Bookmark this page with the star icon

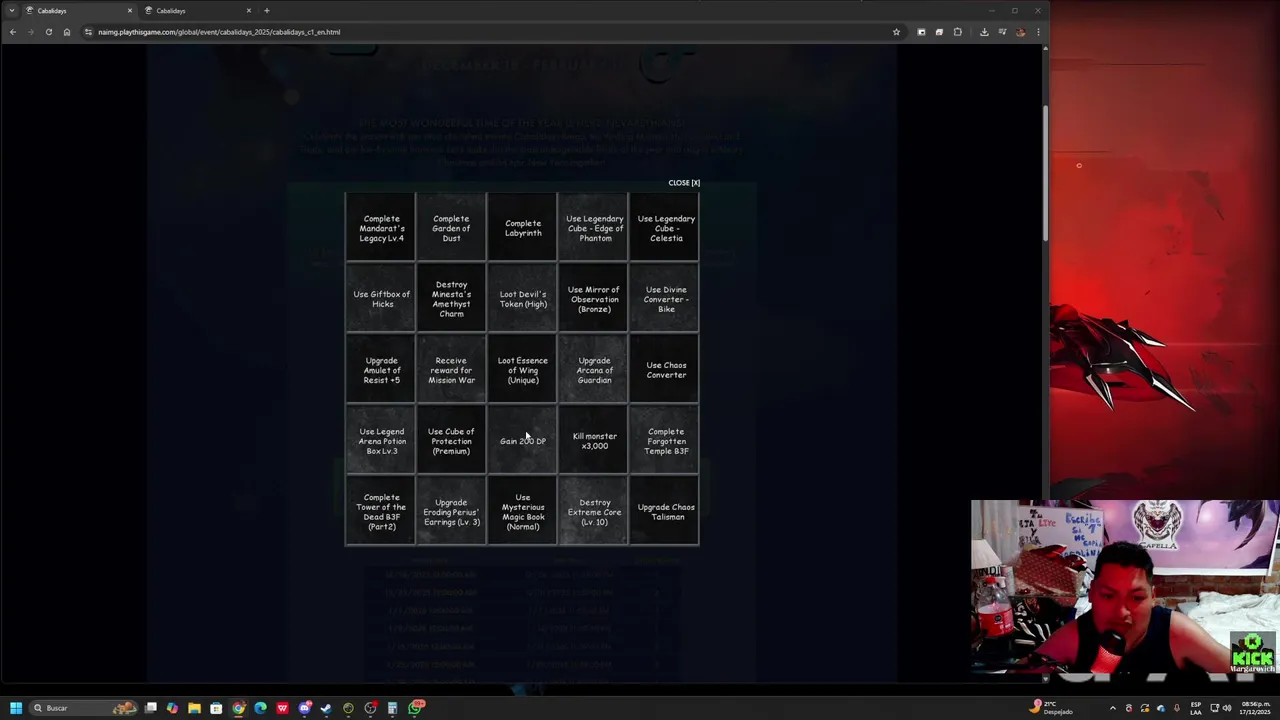tap(896, 32)
